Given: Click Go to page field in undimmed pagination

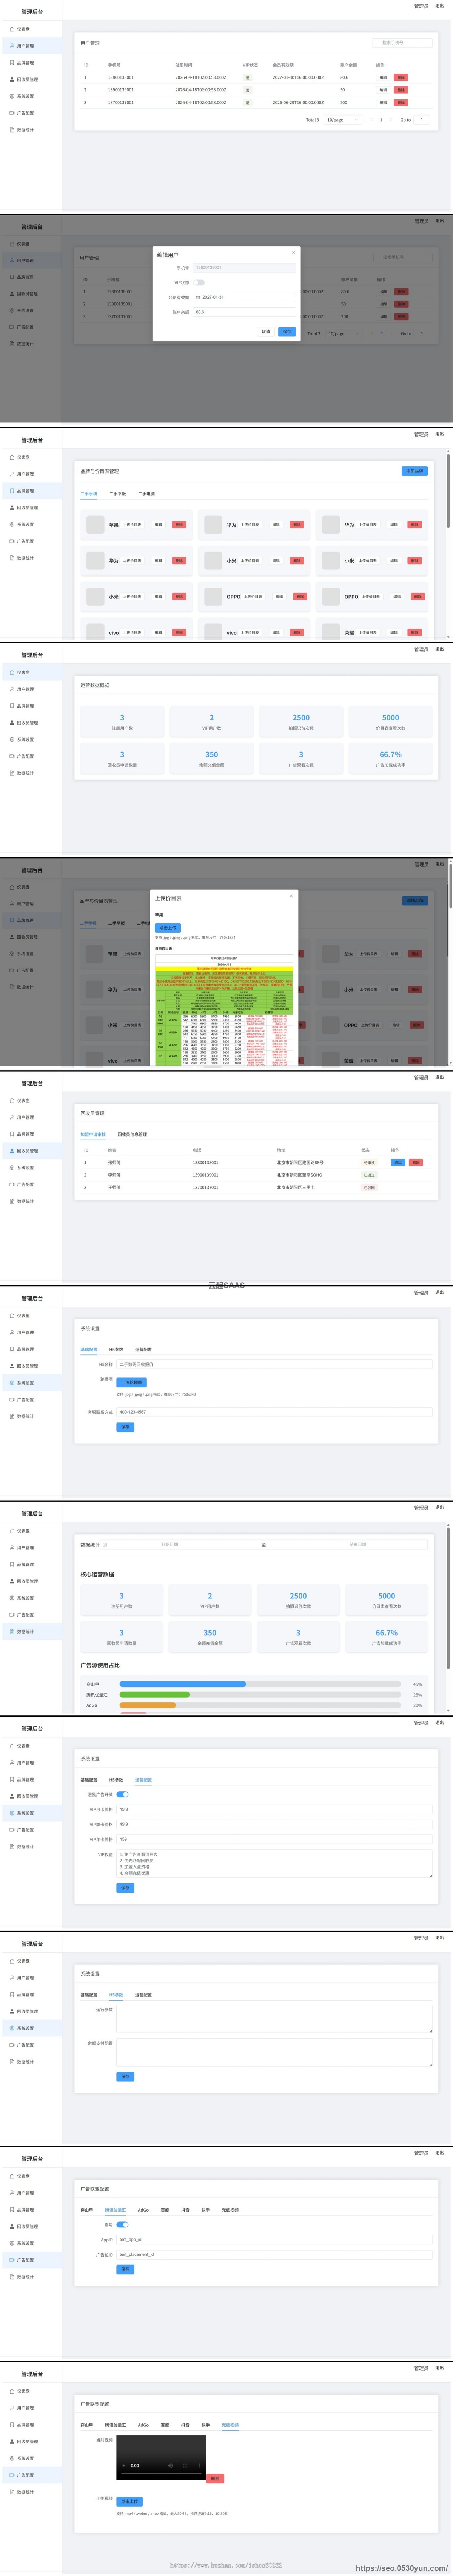Looking at the screenshot, I should coord(422,120).
